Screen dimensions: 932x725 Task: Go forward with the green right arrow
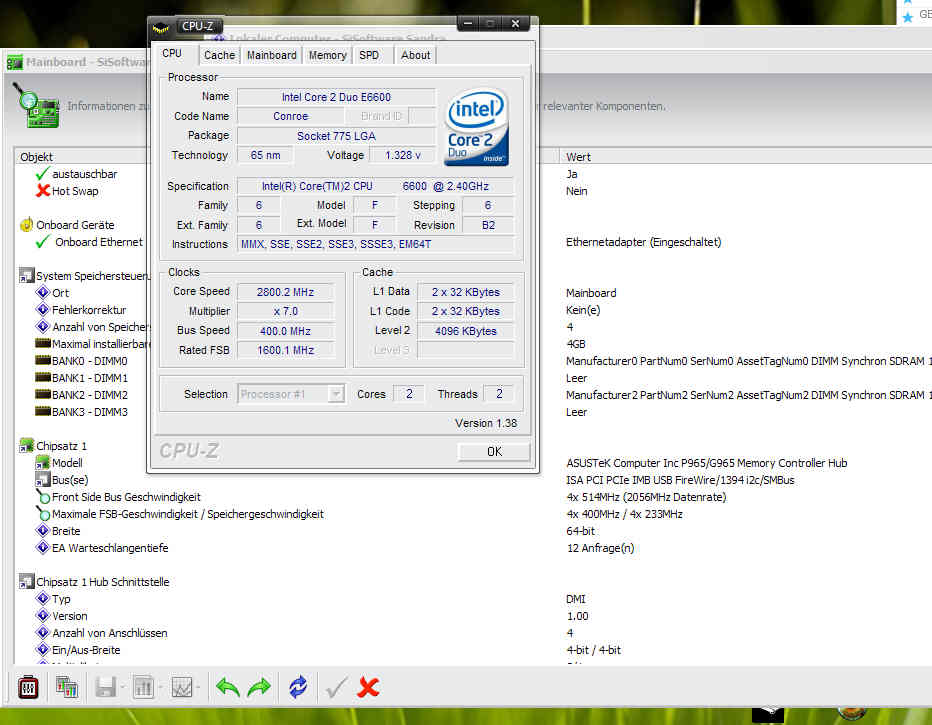[259, 688]
